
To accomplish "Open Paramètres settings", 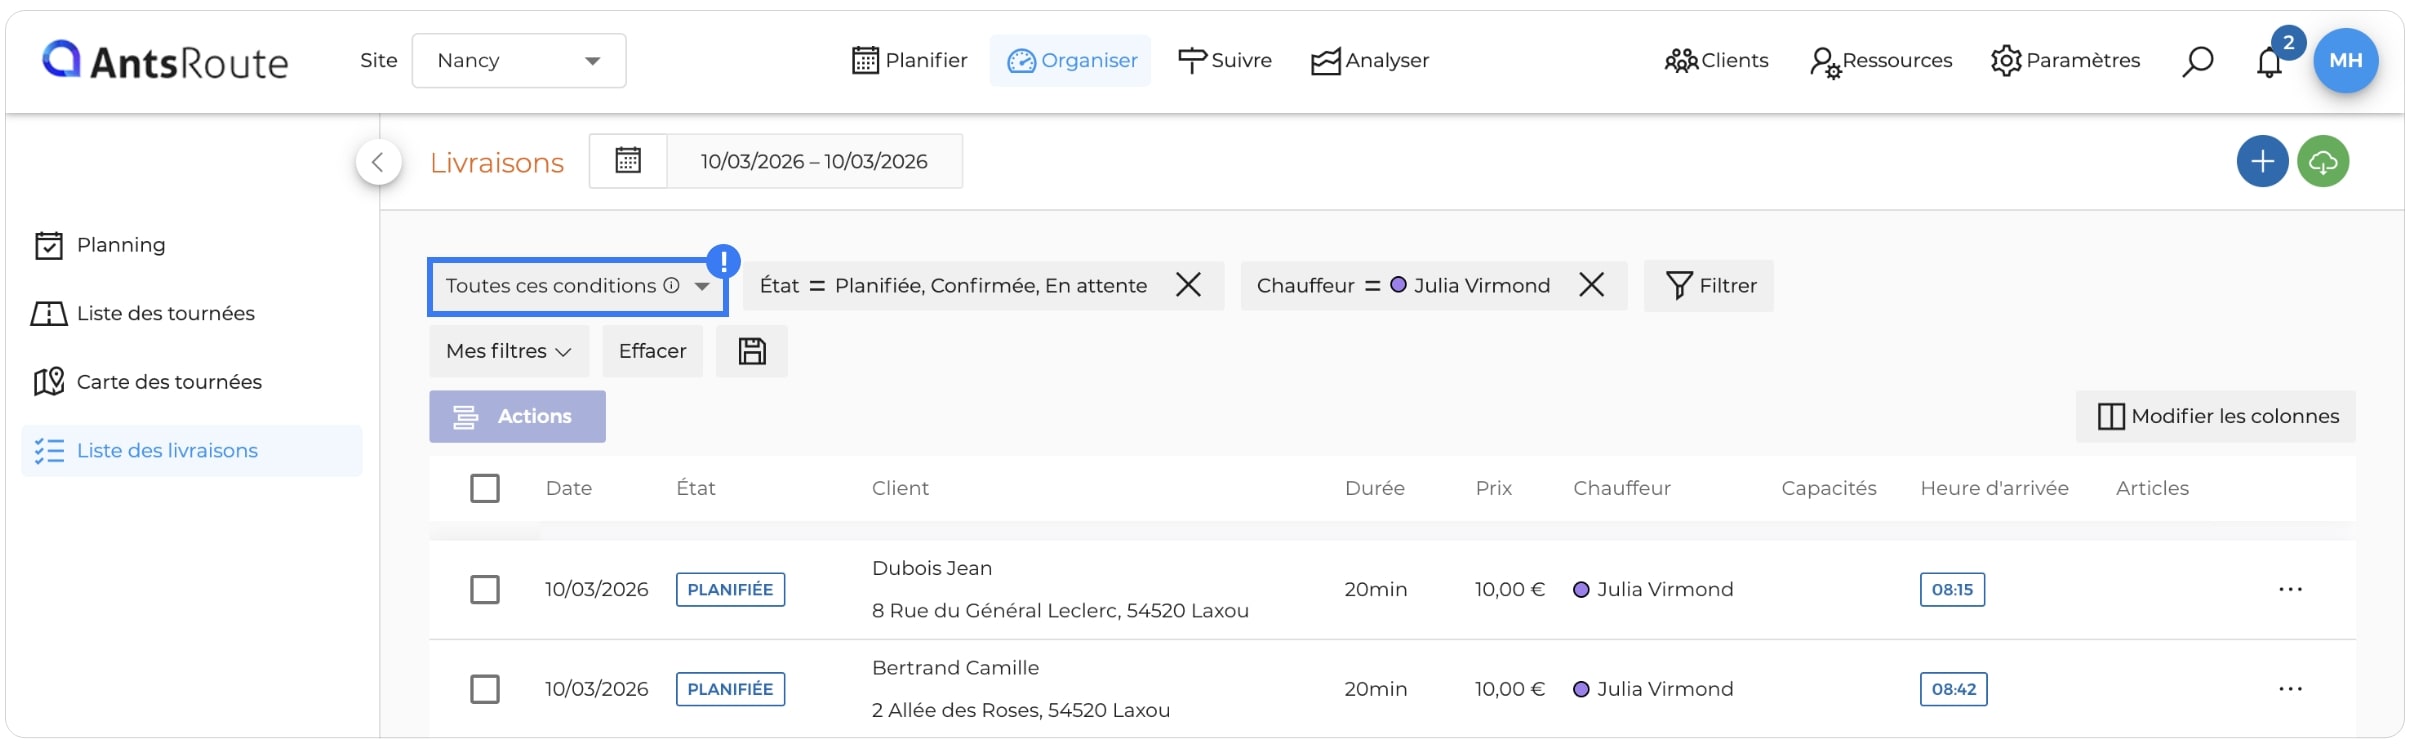I will (2065, 61).
